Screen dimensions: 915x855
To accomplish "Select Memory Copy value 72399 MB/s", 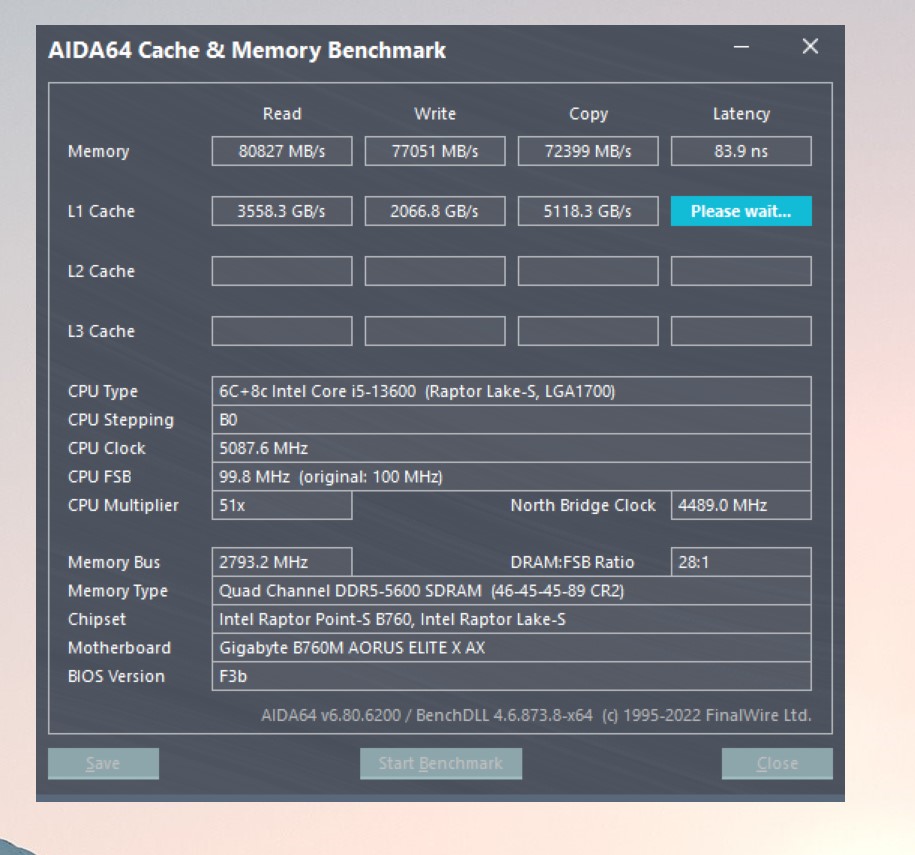I will 588,151.
